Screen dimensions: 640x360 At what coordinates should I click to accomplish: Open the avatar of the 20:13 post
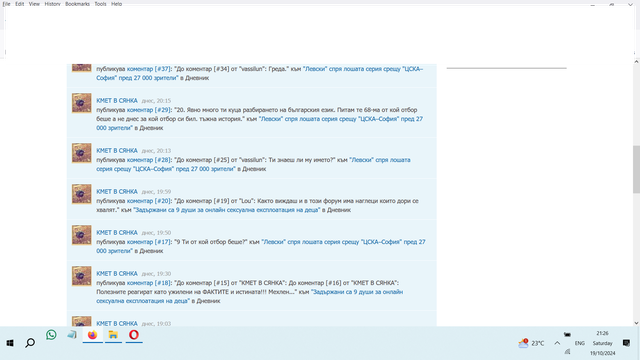(x=82, y=153)
